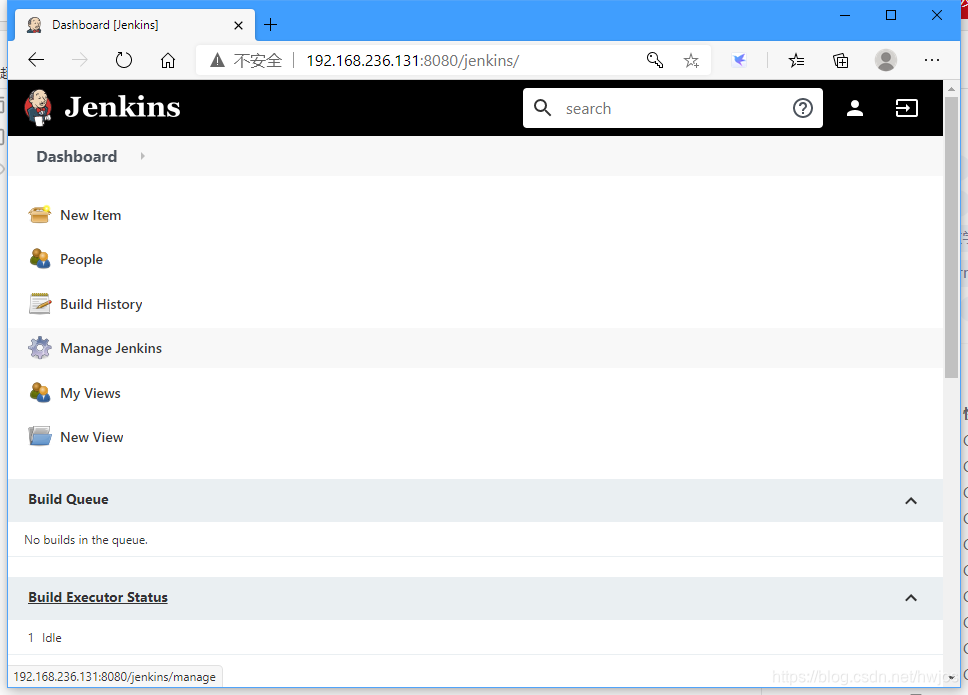The width and height of the screenshot is (968, 695).
Task: Focus the Jenkins search field
Action: pos(672,108)
